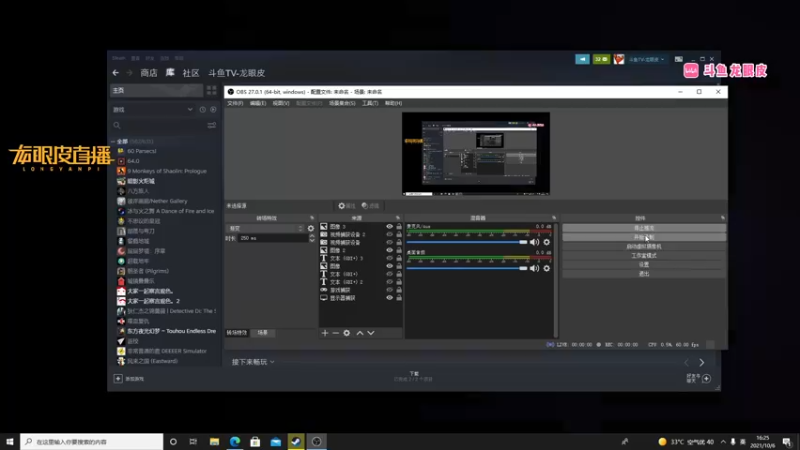Add a new source with plus icon
The image size is (800, 450).
[x=325, y=333]
